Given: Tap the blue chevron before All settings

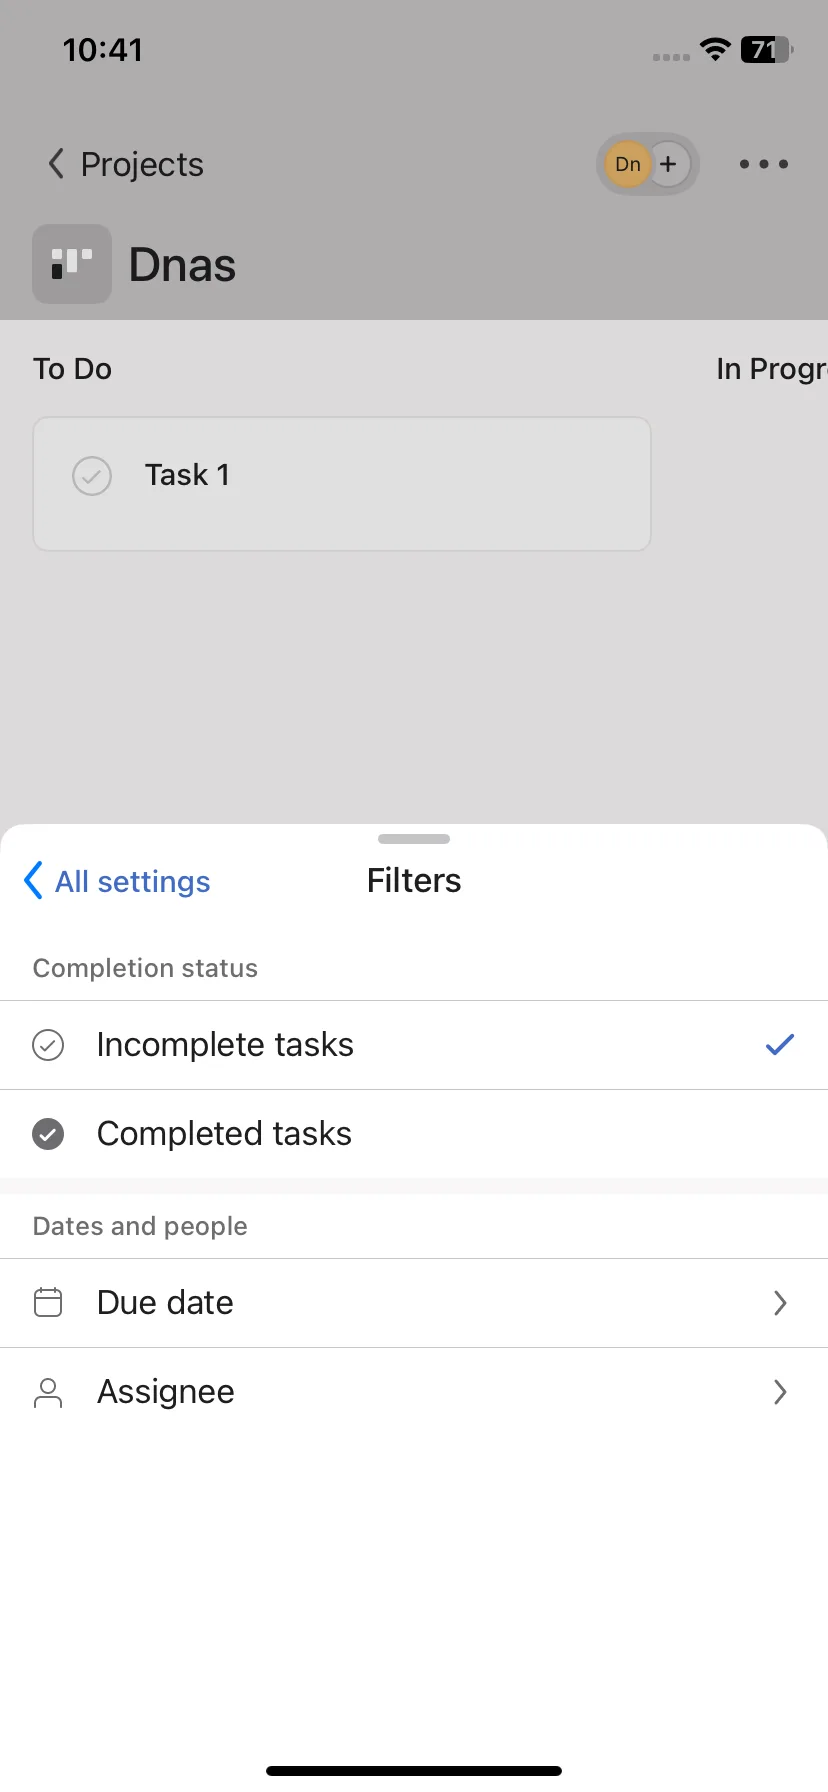Looking at the screenshot, I should click(33, 881).
